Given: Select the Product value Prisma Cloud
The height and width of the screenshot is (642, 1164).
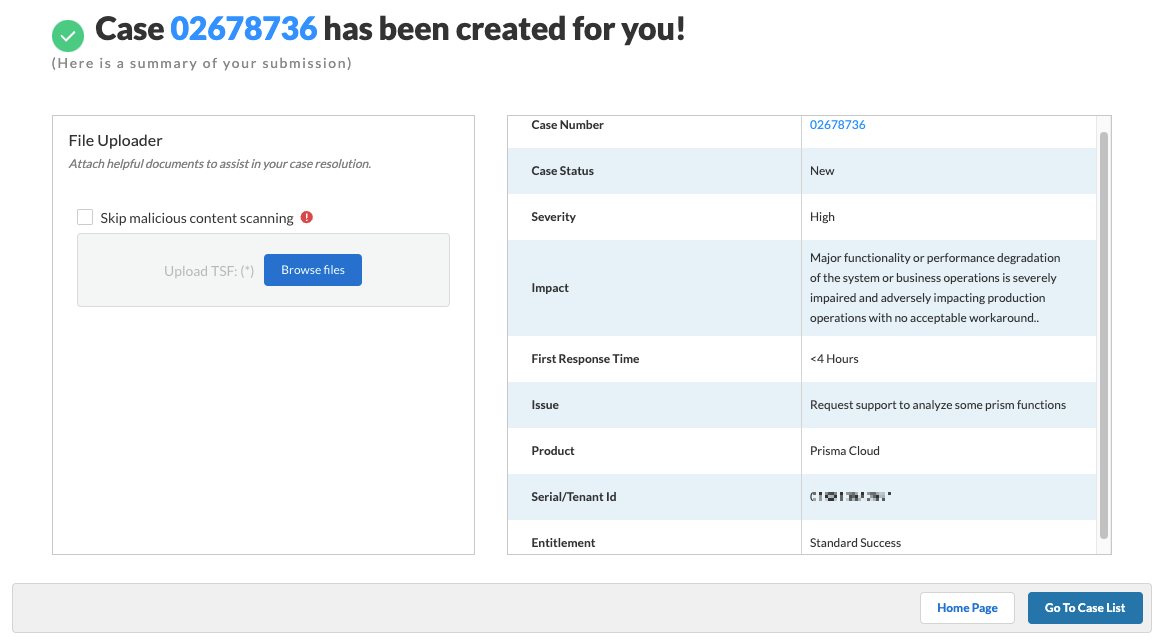Looking at the screenshot, I should [844, 451].
